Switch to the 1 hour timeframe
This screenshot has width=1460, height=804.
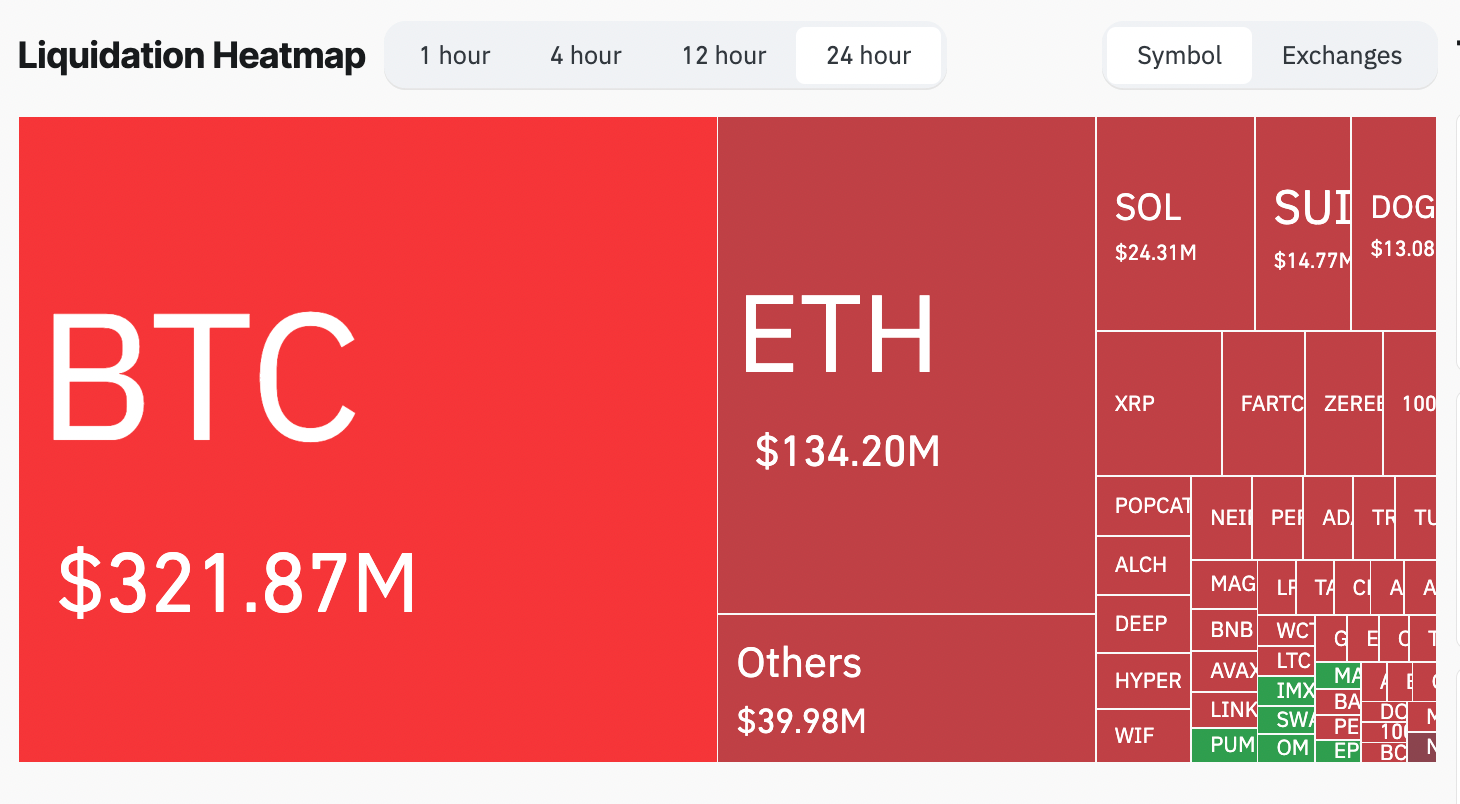[455, 55]
